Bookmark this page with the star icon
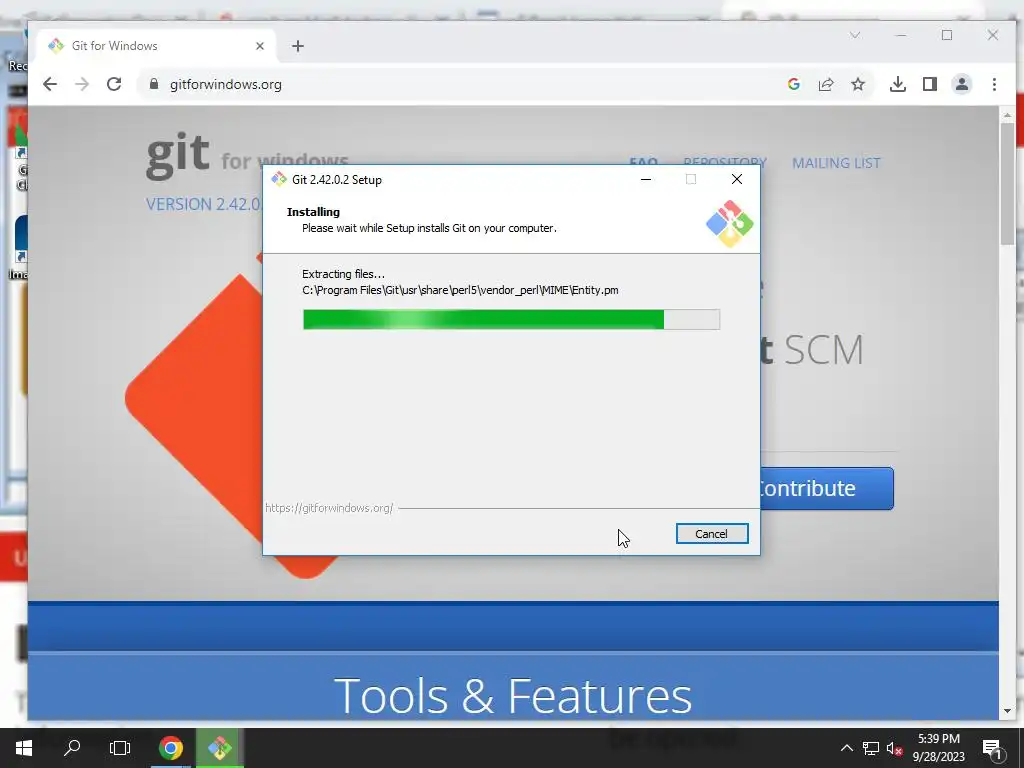This screenshot has height=768, width=1024. 858,84
